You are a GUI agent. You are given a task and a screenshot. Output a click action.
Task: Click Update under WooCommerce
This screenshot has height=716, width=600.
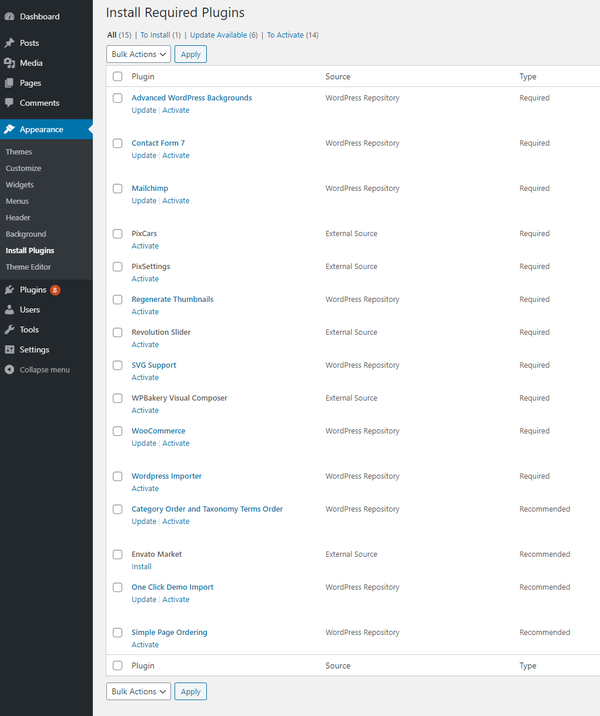pyautogui.click(x=144, y=443)
